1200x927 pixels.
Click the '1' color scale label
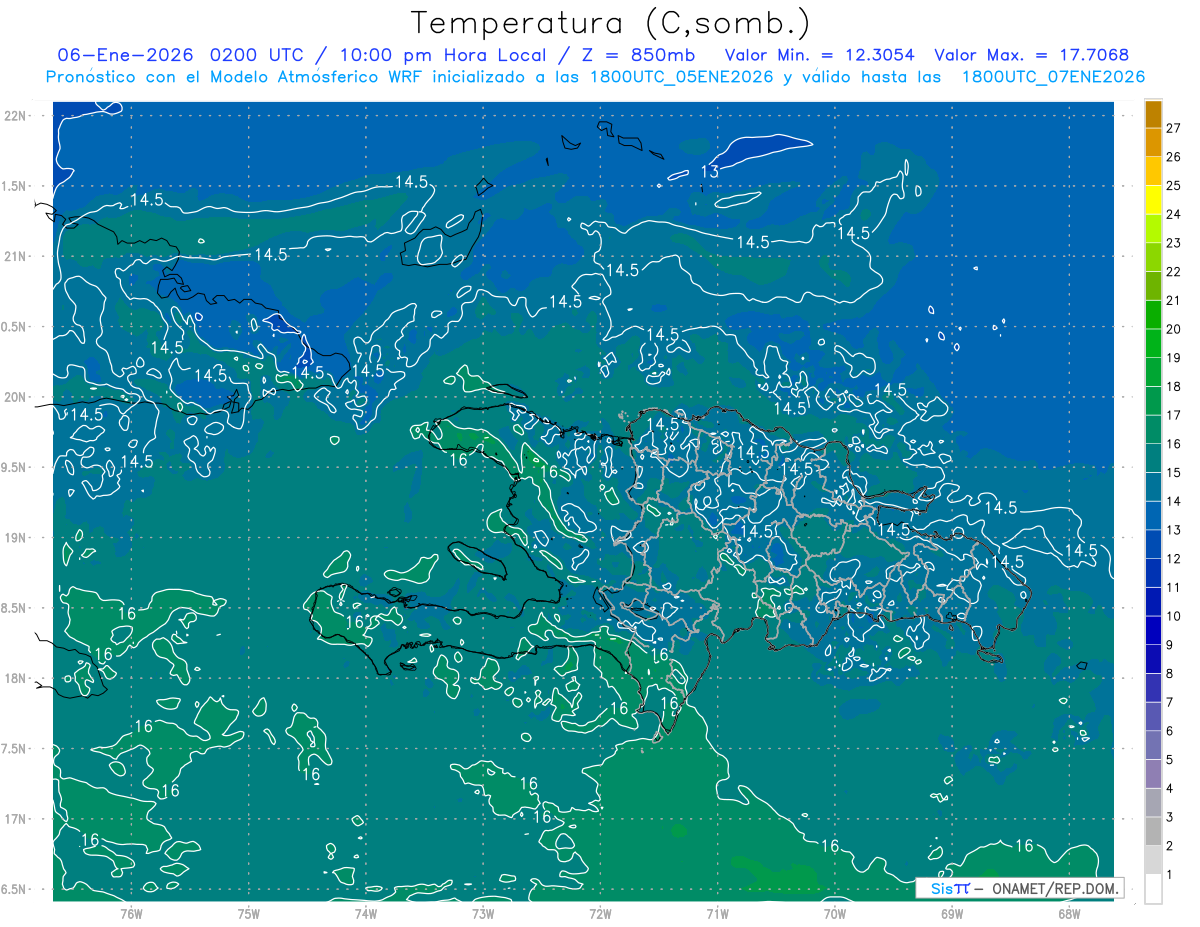point(1170,874)
